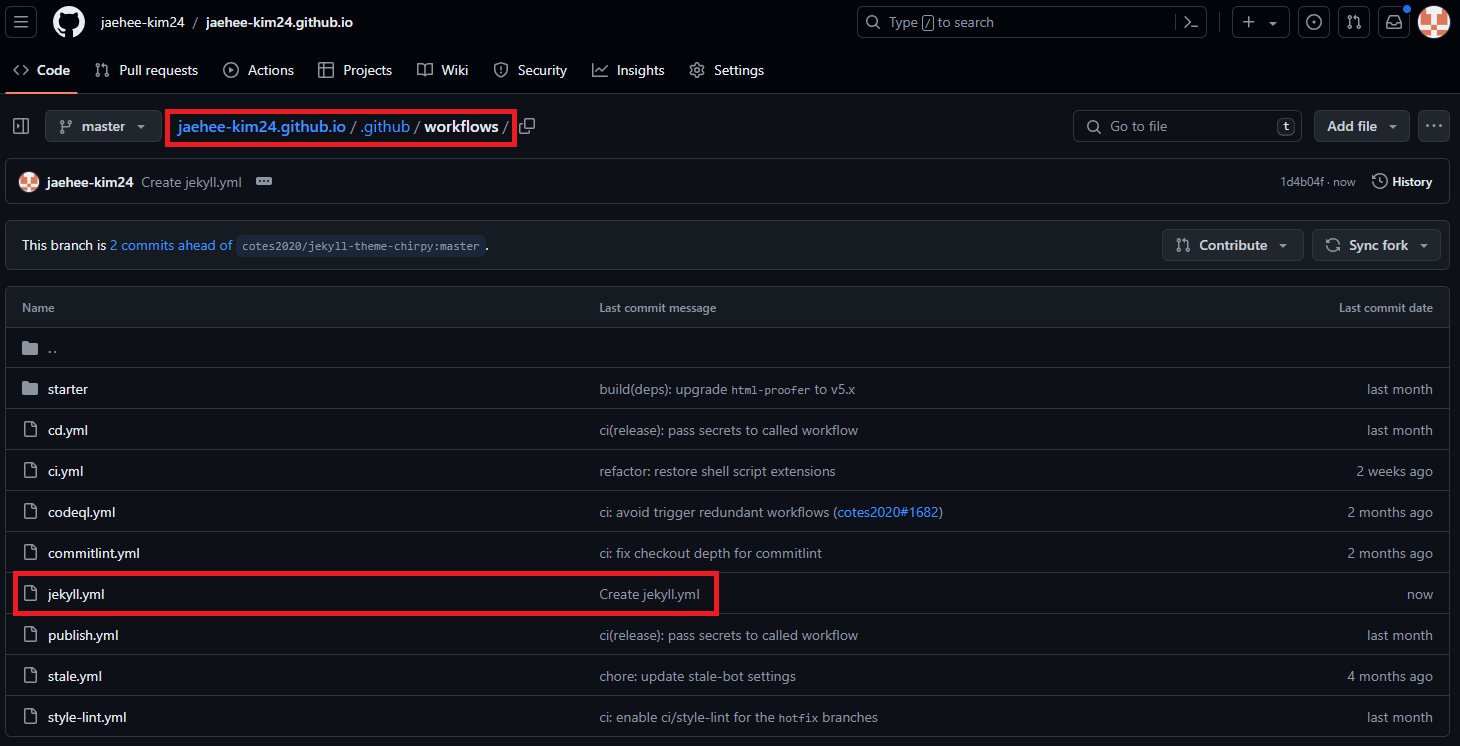Open the commitlint.yml file
The width and height of the screenshot is (1460, 746).
94,553
